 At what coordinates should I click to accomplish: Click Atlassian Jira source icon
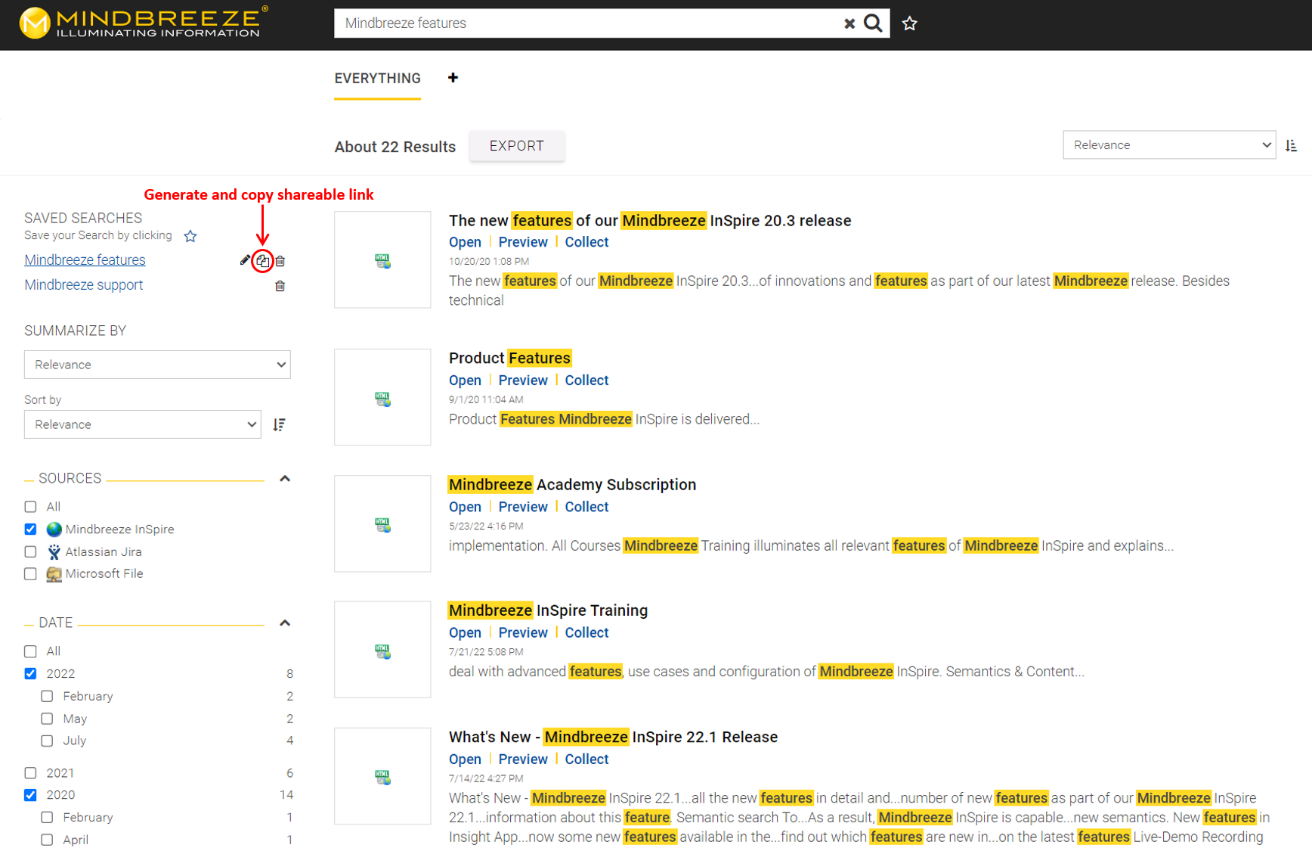pos(54,552)
